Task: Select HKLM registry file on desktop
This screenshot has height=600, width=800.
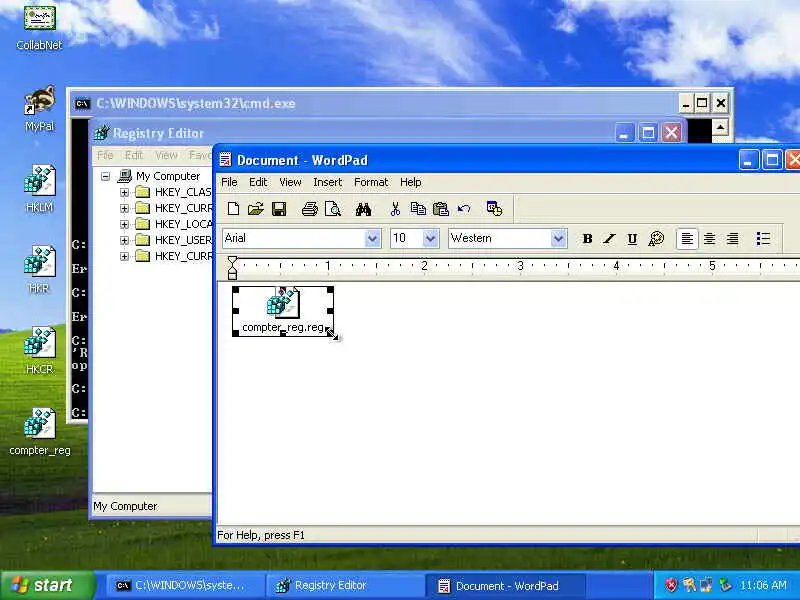Action: pyautogui.click(x=39, y=189)
